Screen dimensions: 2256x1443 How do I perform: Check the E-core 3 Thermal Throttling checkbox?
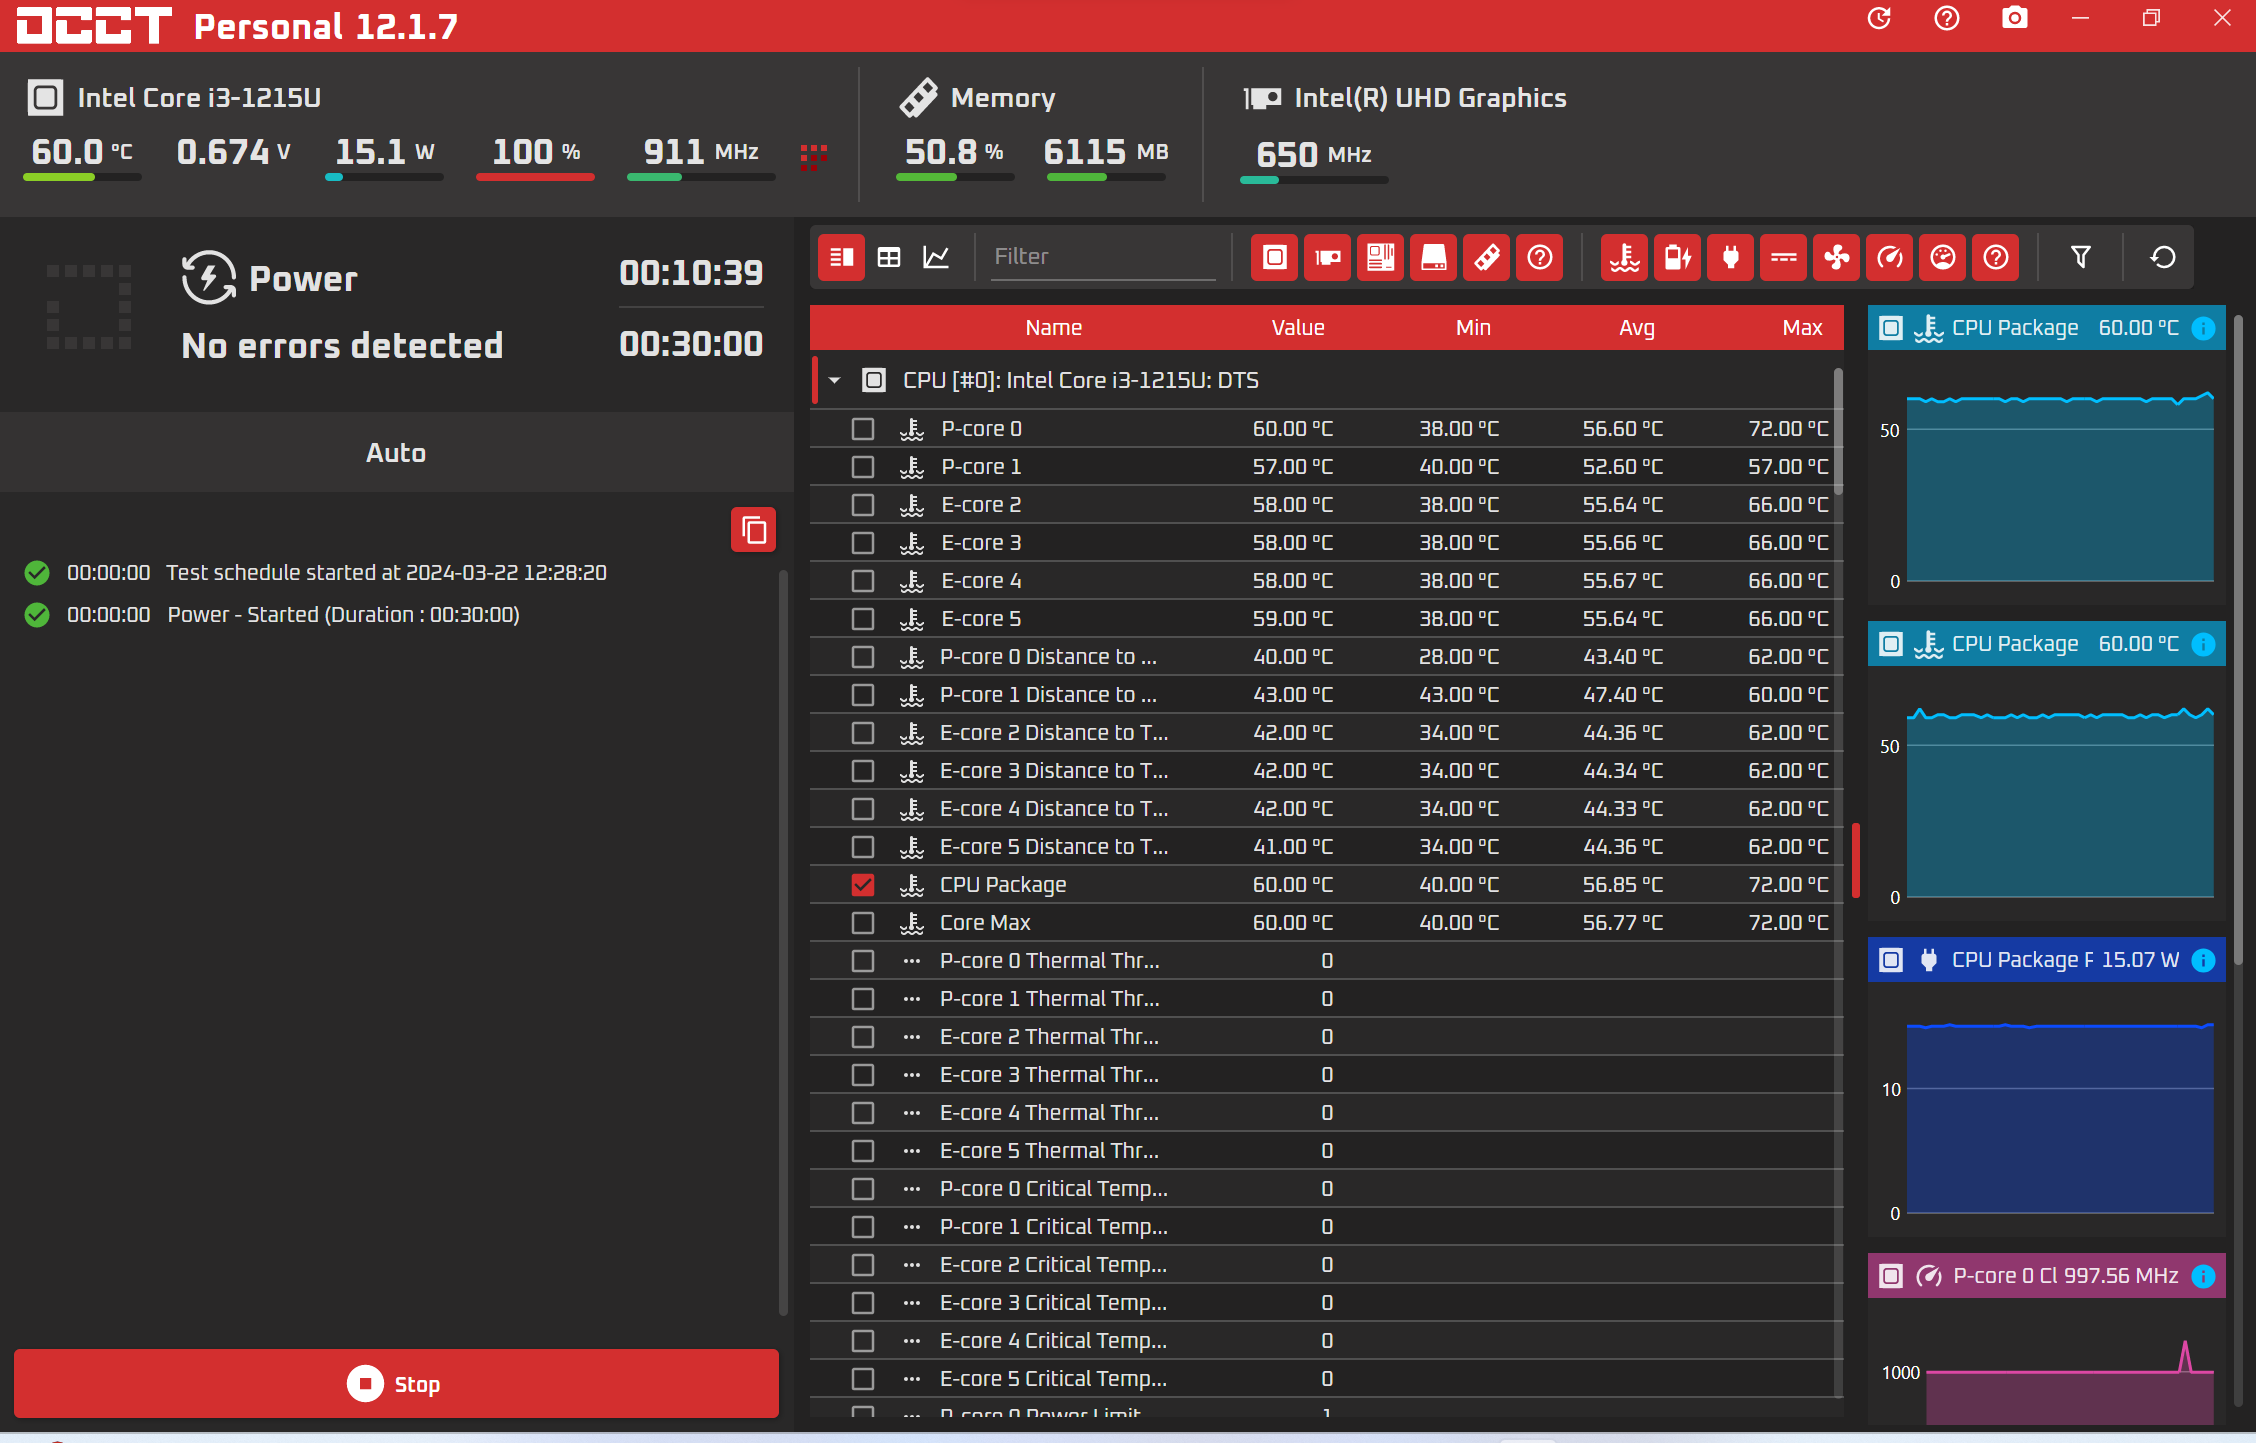pyautogui.click(x=862, y=1075)
